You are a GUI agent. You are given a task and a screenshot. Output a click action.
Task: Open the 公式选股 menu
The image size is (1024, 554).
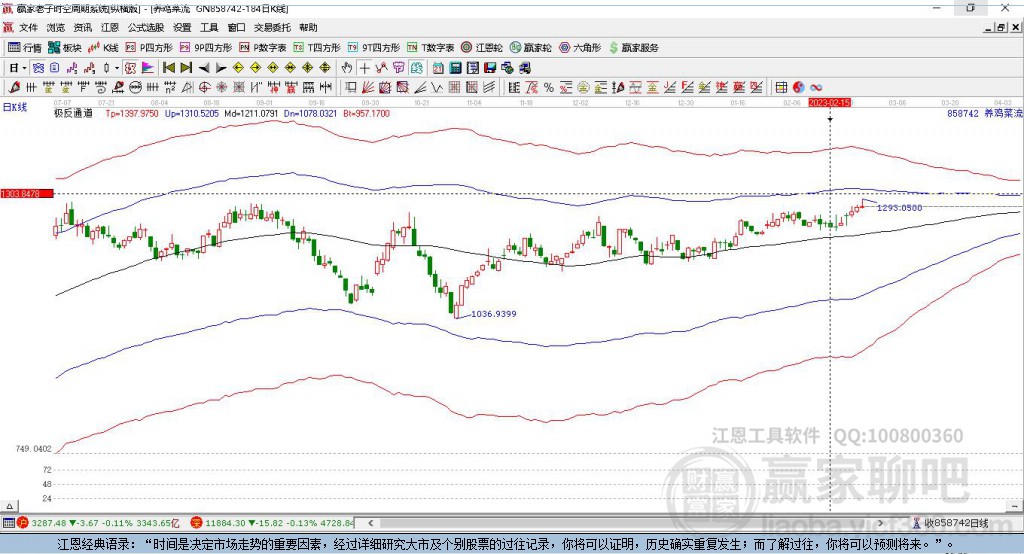145,28
